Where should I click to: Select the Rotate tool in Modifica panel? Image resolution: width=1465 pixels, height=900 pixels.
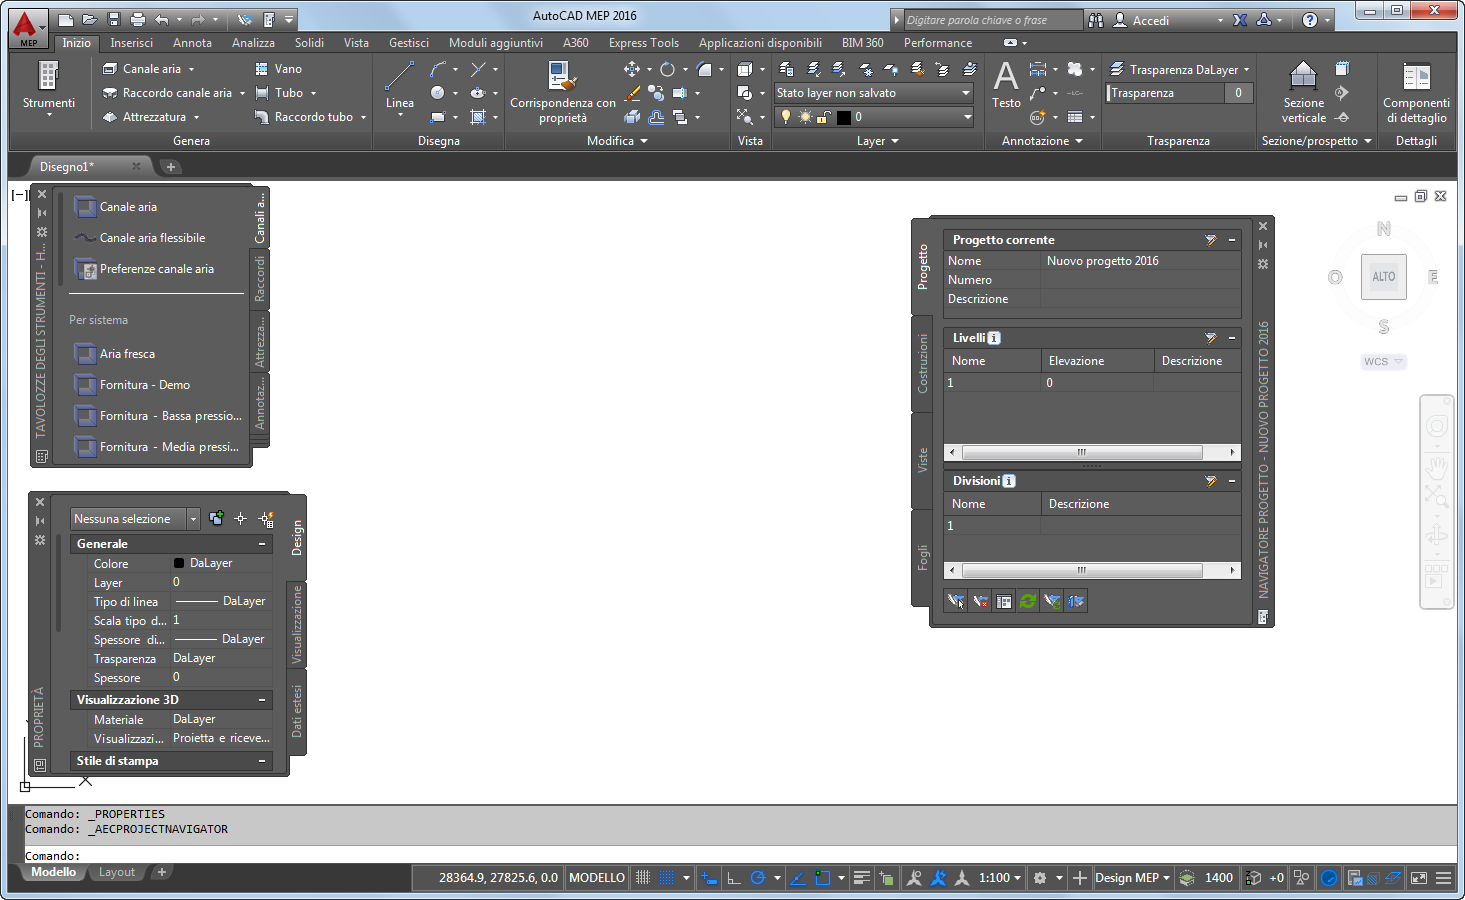pyautogui.click(x=667, y=69)
